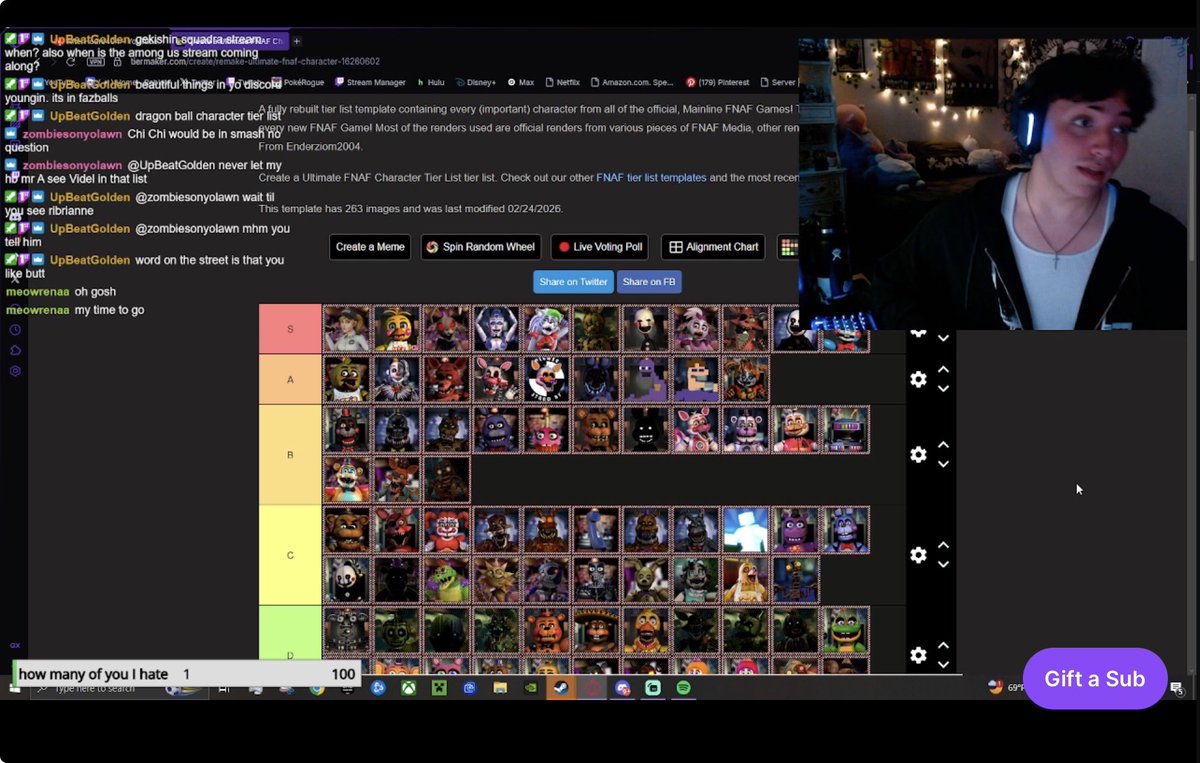
Task: Open Minecraft from the taskbar
Action: coord(438,688)
